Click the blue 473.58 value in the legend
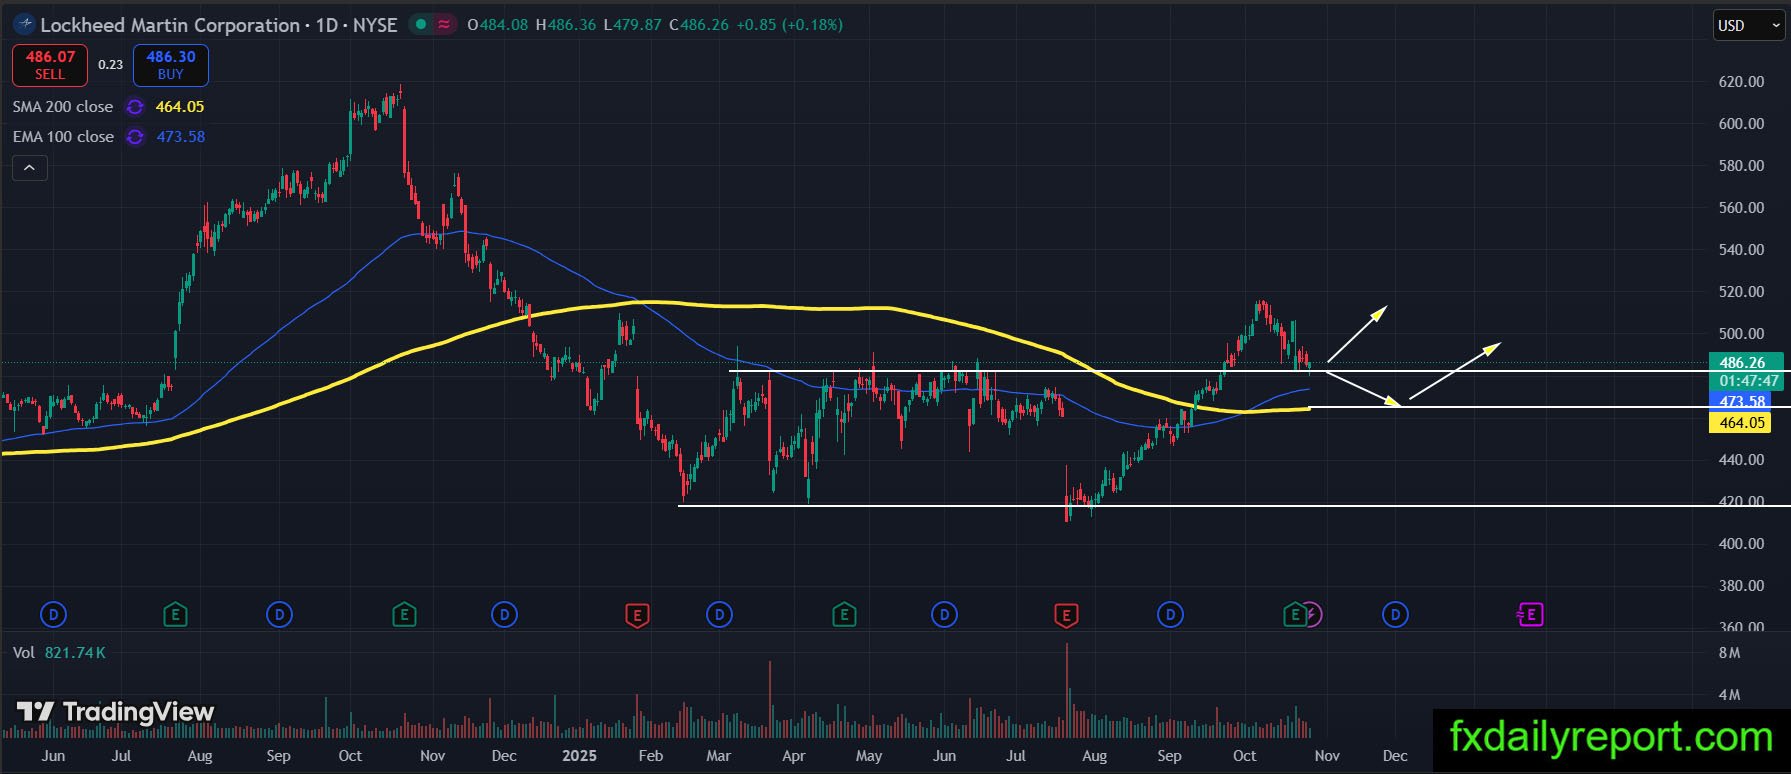The width and height of the screenshot is (1791, 774). (x=181, y=137)
